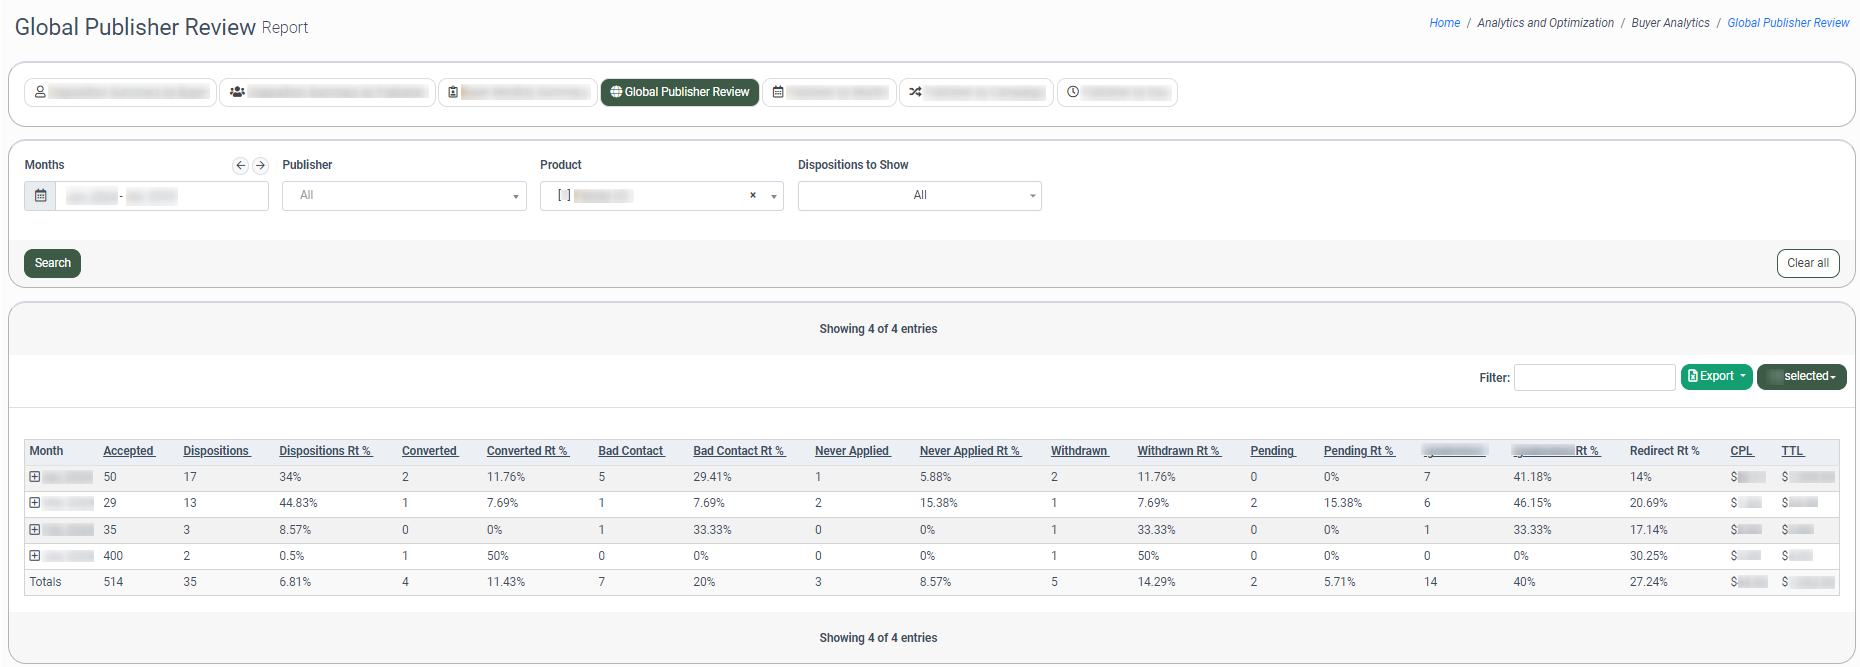Open the Dispositions to Show dropdown
Screen dimensions: 1860x667
pyautogui.click(x=919, y=196)
